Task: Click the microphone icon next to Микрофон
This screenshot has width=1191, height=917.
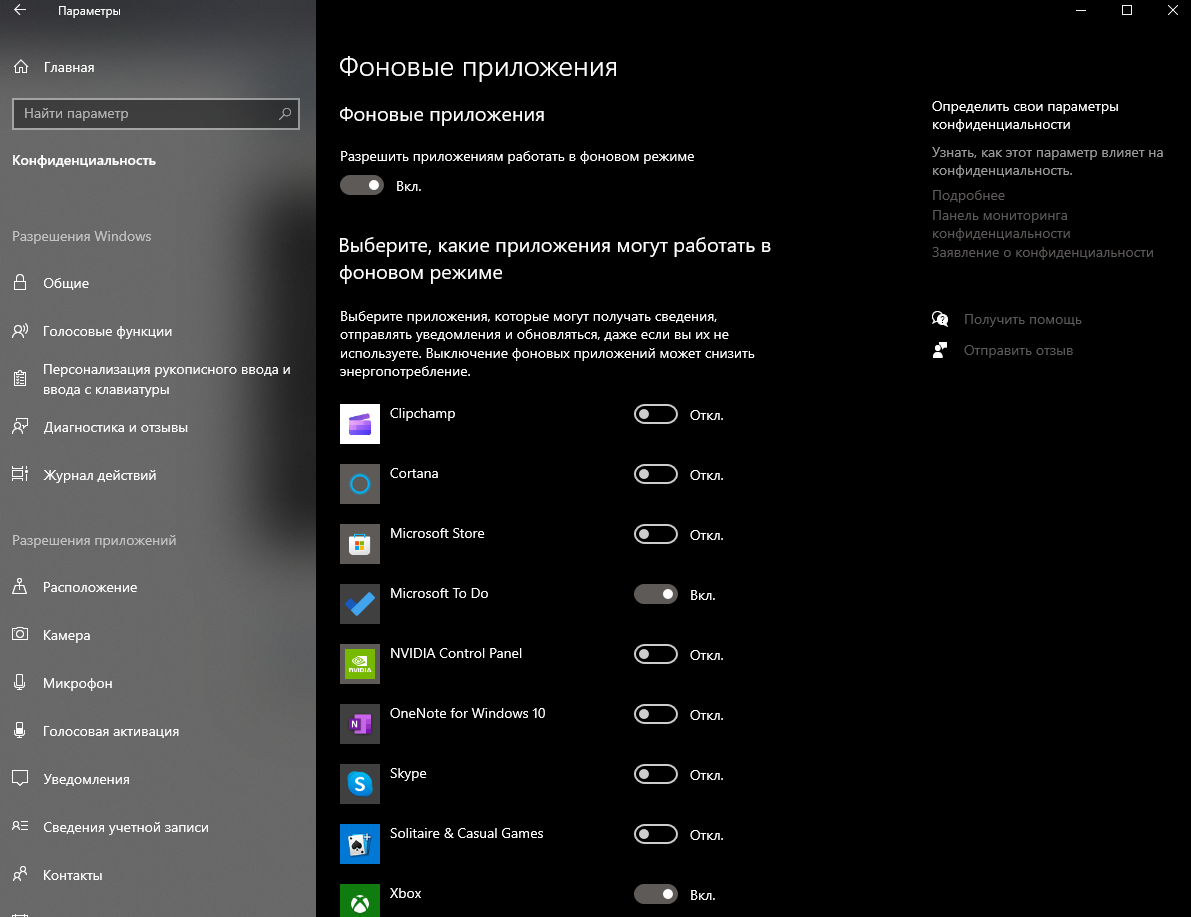Action: [21, 682]
